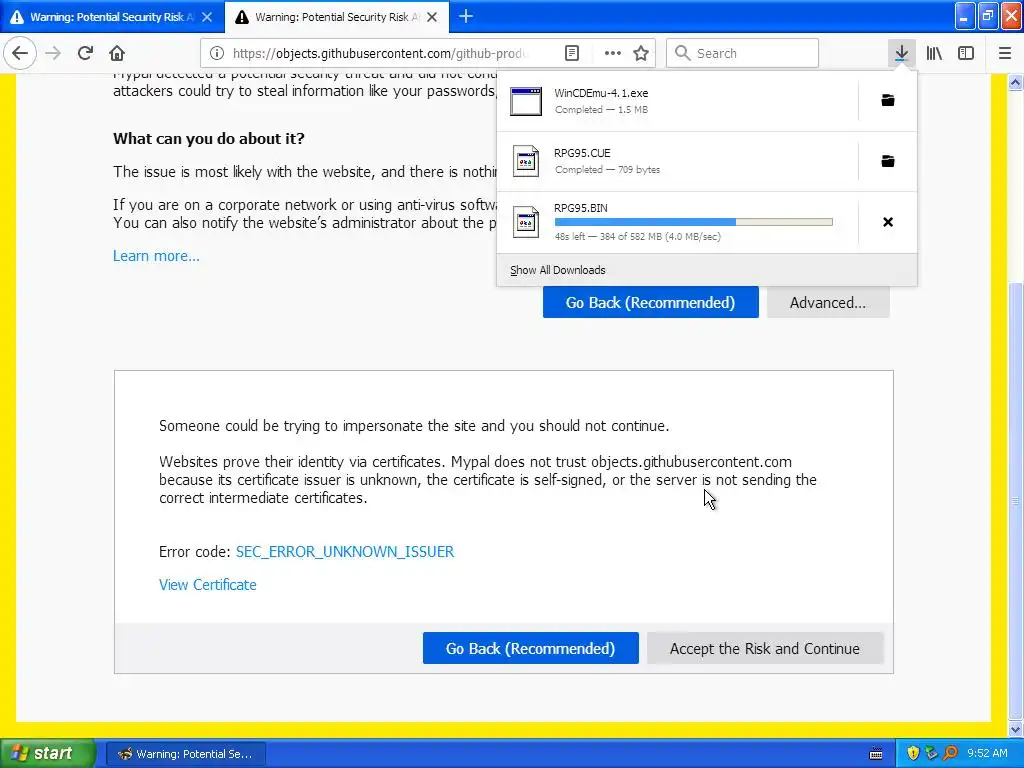Focus the Search input field
Image resolution: width=1024 pixels, height=768 pixels.
point(743,54)
